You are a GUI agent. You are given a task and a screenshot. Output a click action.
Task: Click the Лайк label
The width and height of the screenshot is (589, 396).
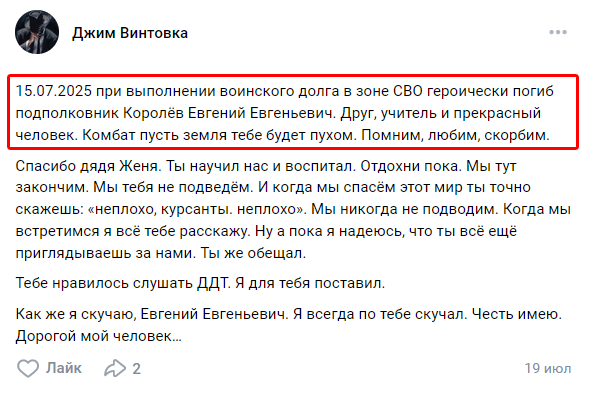(x=64, y=368)
